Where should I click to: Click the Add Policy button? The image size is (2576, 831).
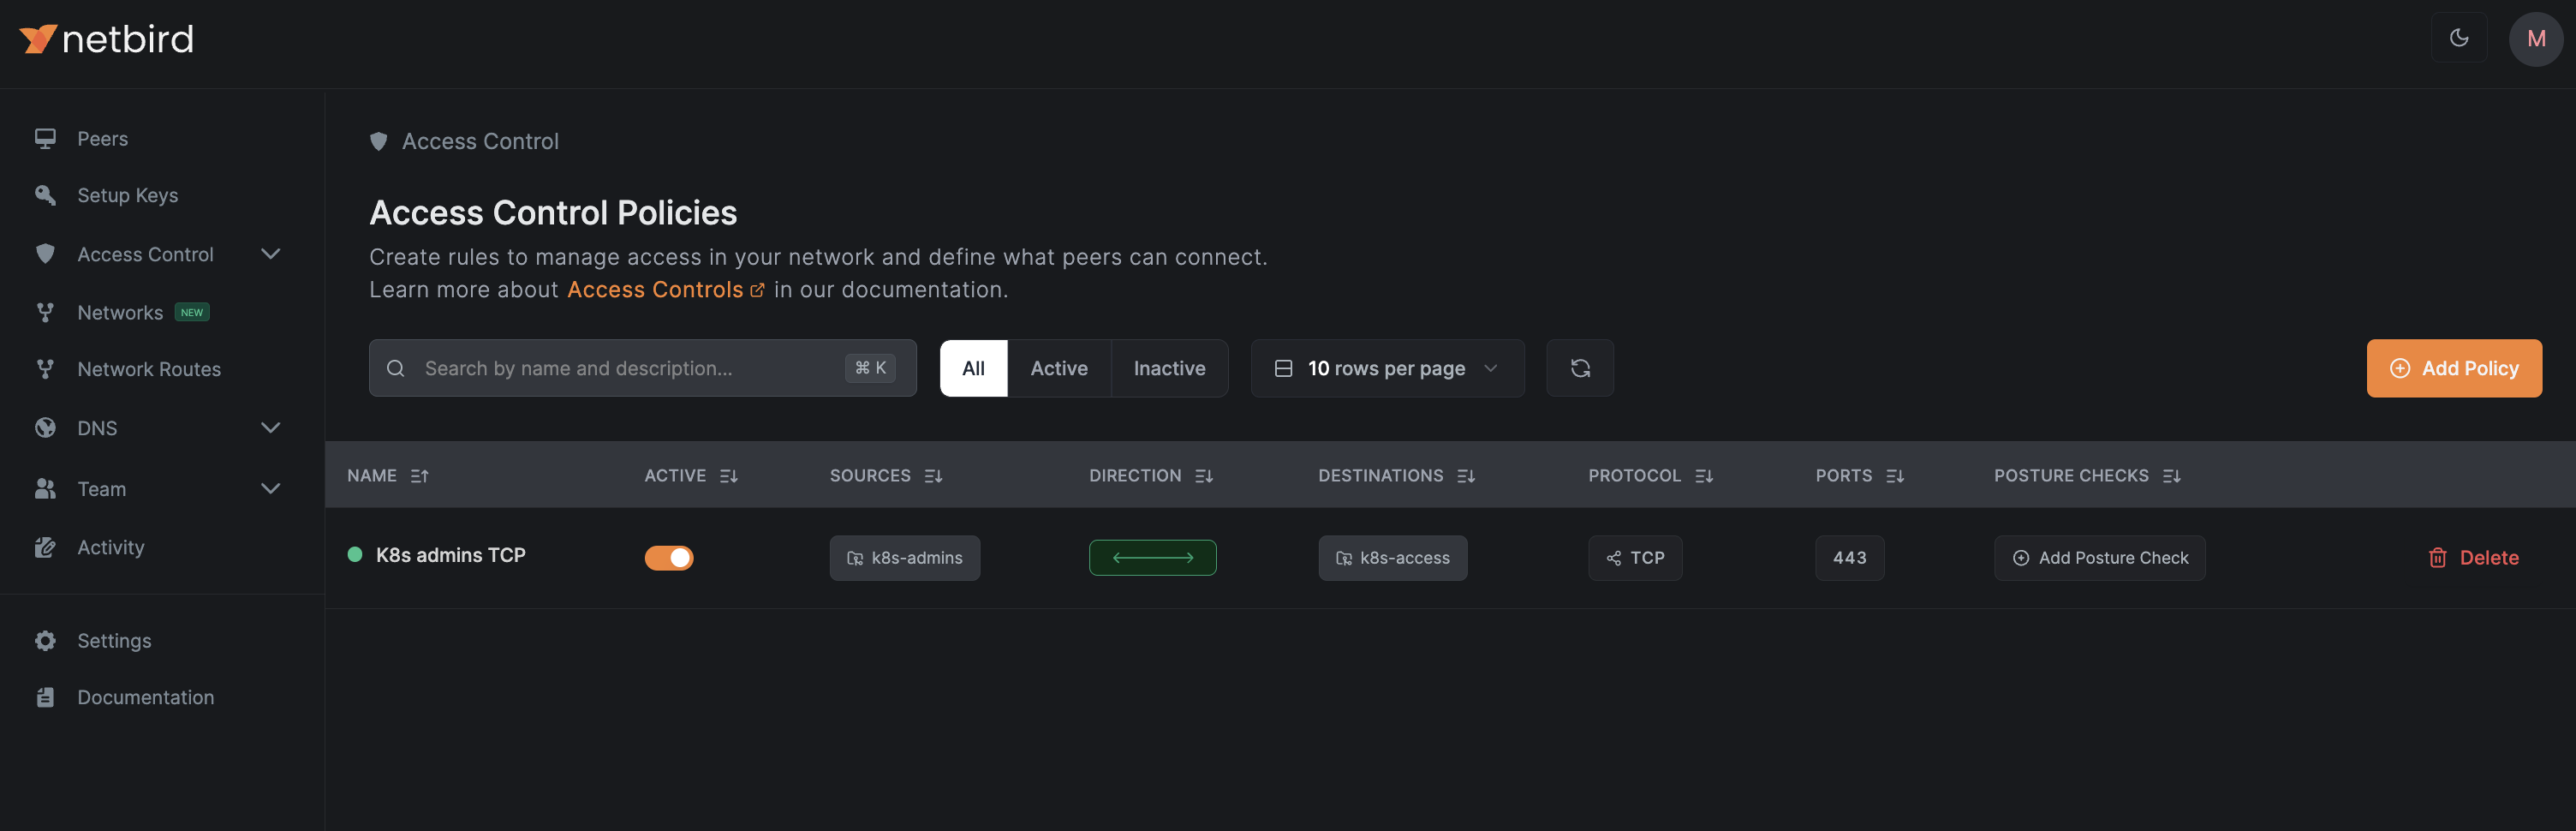2453,368
